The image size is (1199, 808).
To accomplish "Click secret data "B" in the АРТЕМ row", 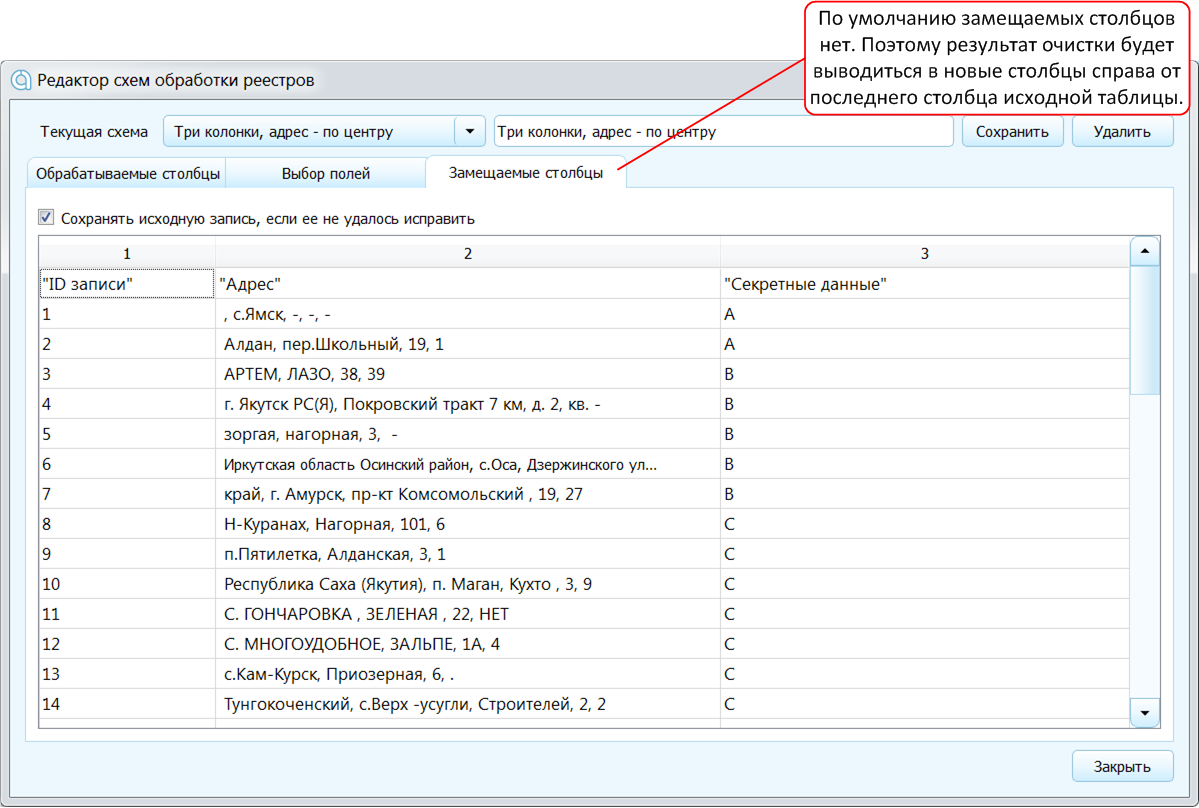I will point(924,374).
